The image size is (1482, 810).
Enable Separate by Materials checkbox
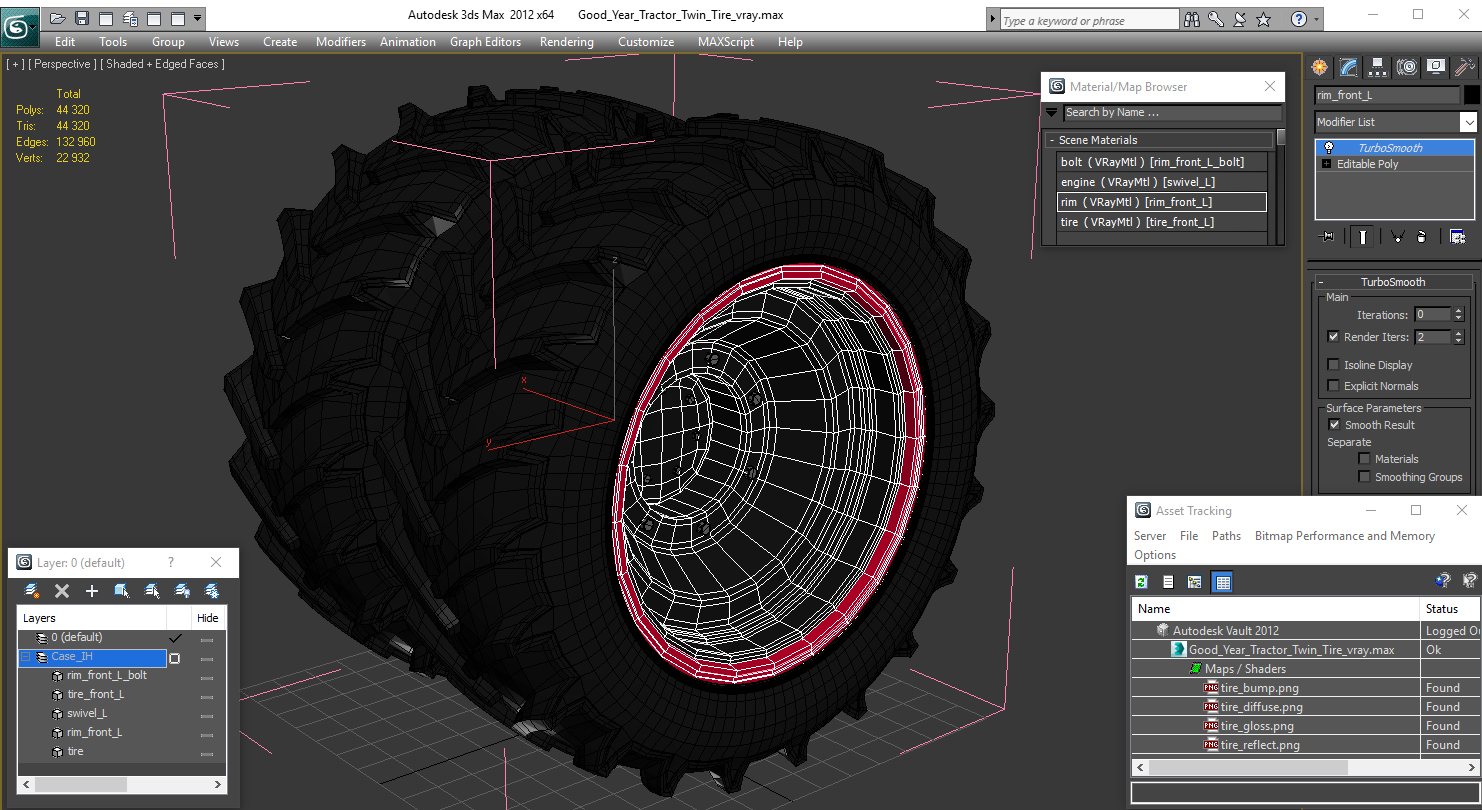pyautogui.click(x=1364, y=459)
